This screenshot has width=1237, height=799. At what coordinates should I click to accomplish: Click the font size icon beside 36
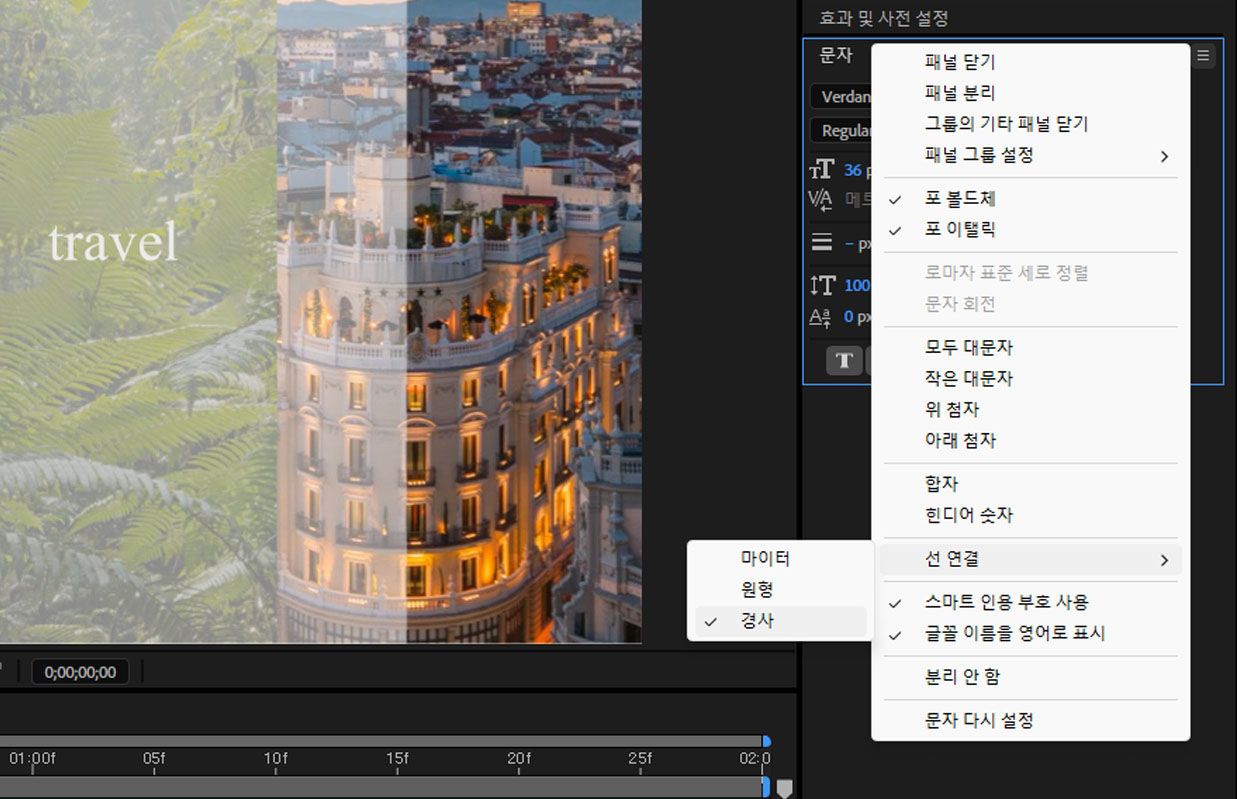(821, 170)
